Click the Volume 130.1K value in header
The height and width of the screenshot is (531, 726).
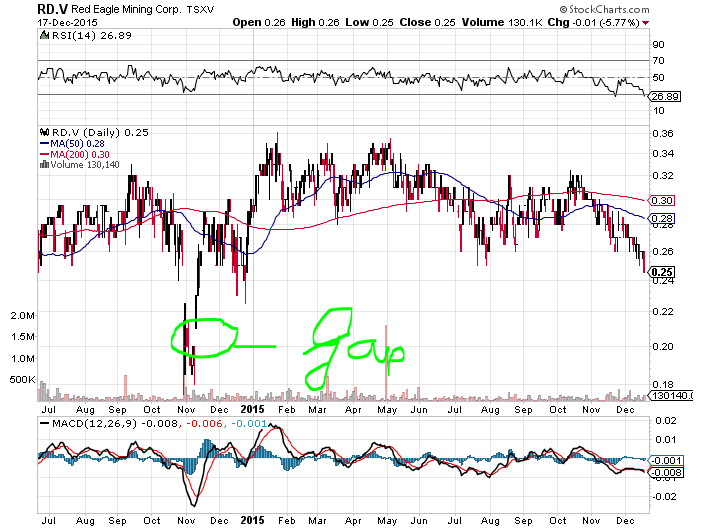[501, 22]
